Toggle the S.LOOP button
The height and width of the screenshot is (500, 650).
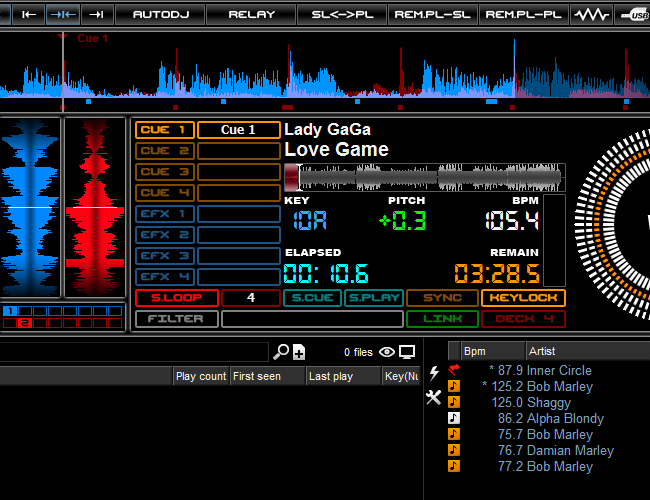pos(177,298)
